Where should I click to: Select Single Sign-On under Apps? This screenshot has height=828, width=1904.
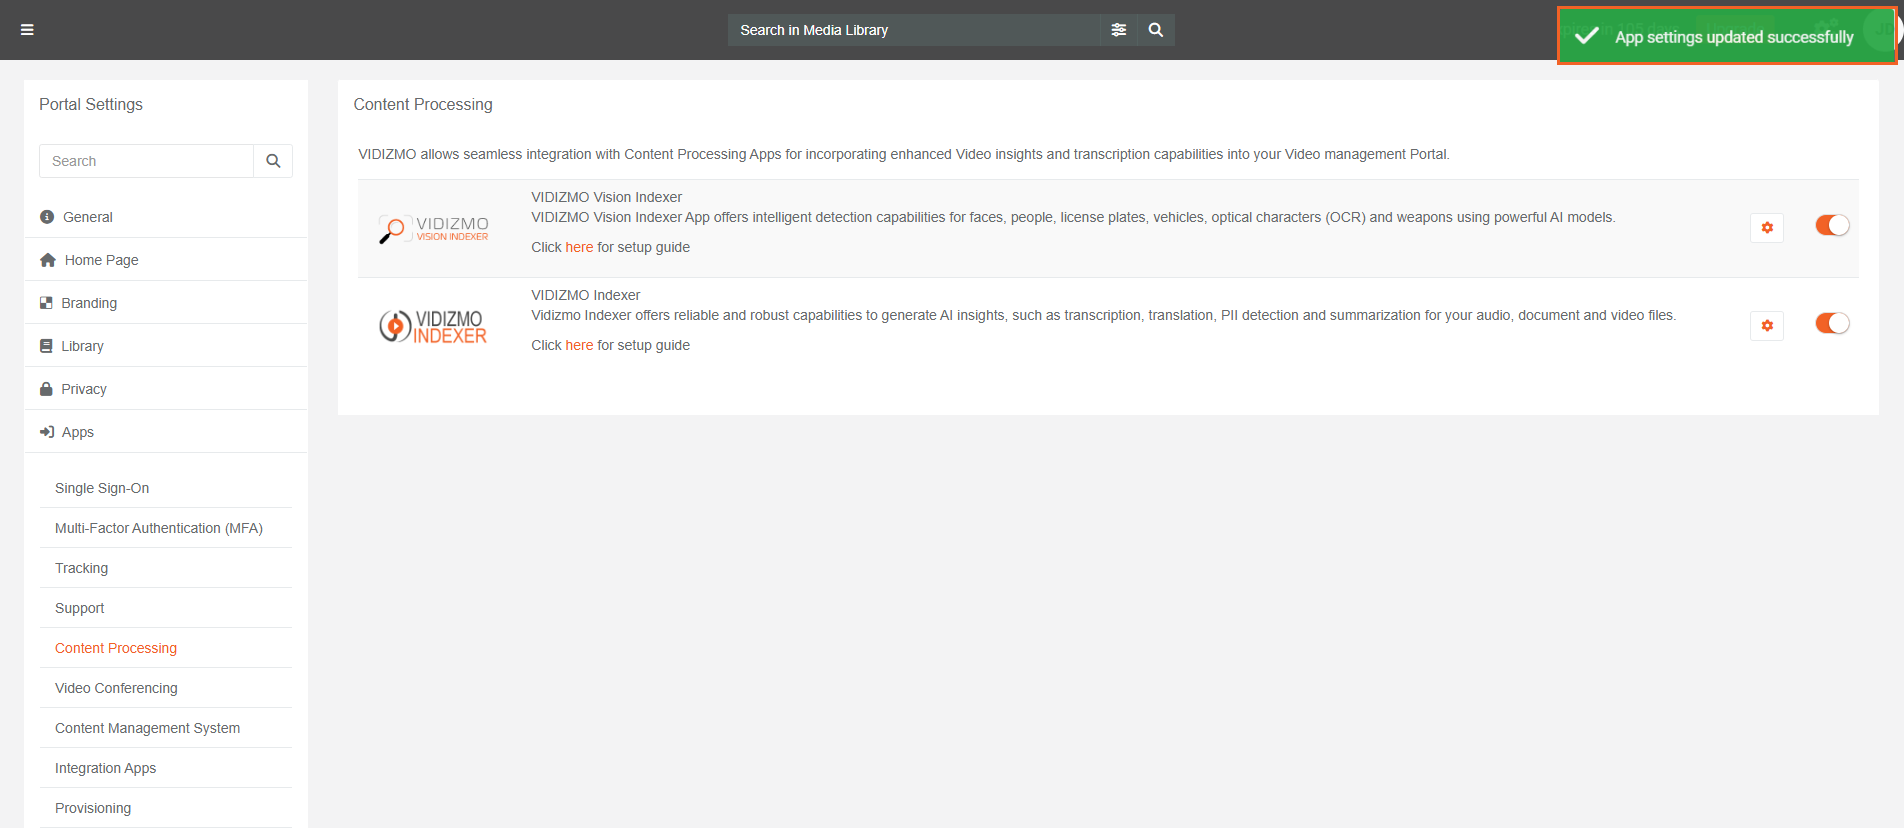coord(102,488)
